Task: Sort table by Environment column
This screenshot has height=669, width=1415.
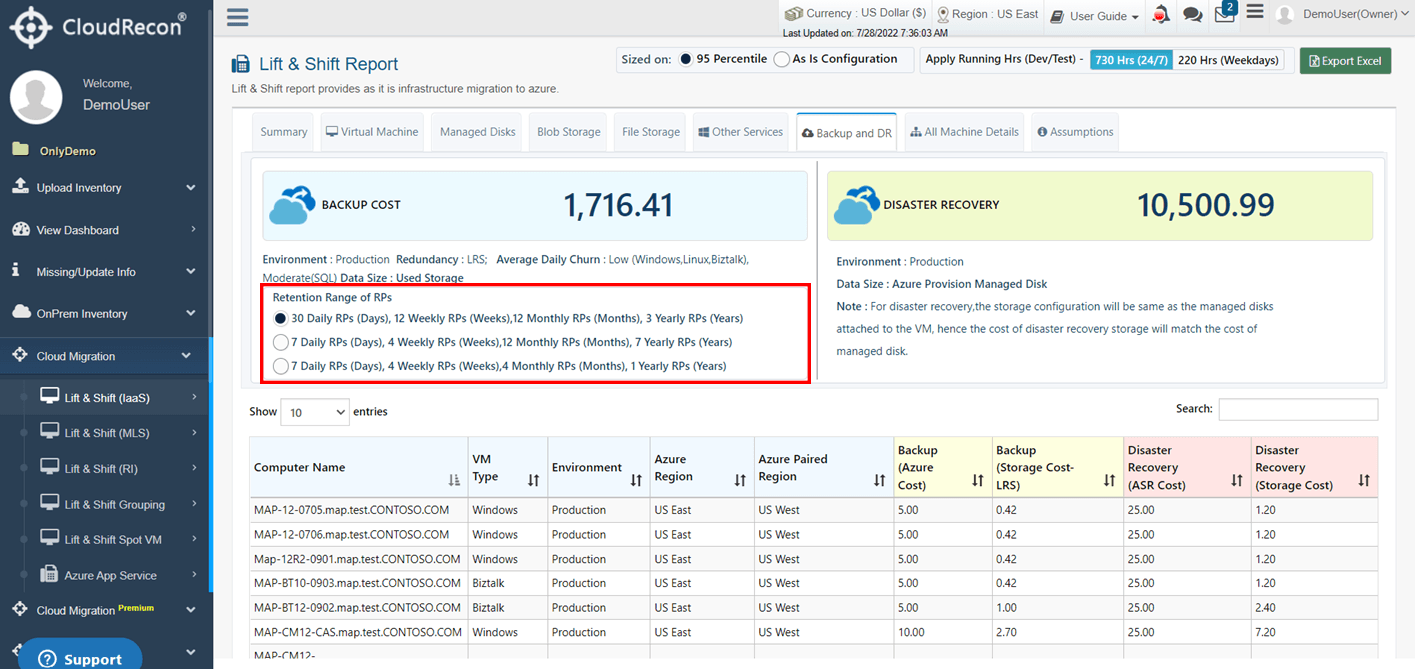Action: [x=636, y=481]
